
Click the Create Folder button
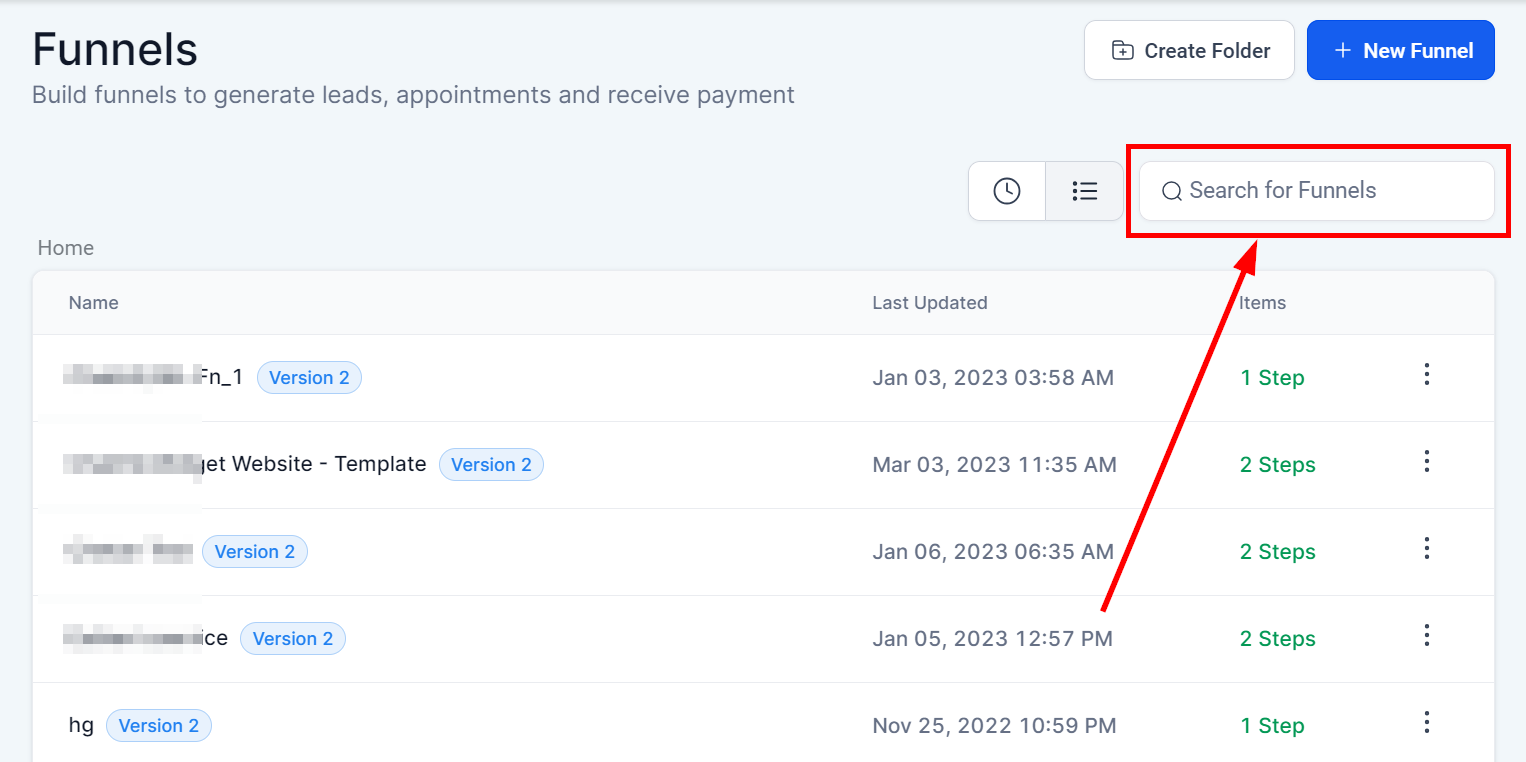(x=1189, y=50)
